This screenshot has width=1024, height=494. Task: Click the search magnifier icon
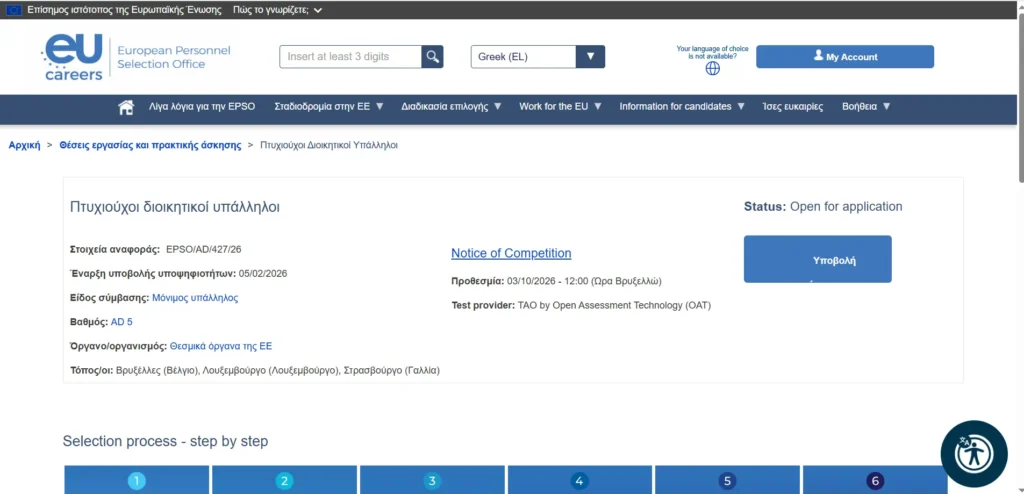click(x=432, y=57)
